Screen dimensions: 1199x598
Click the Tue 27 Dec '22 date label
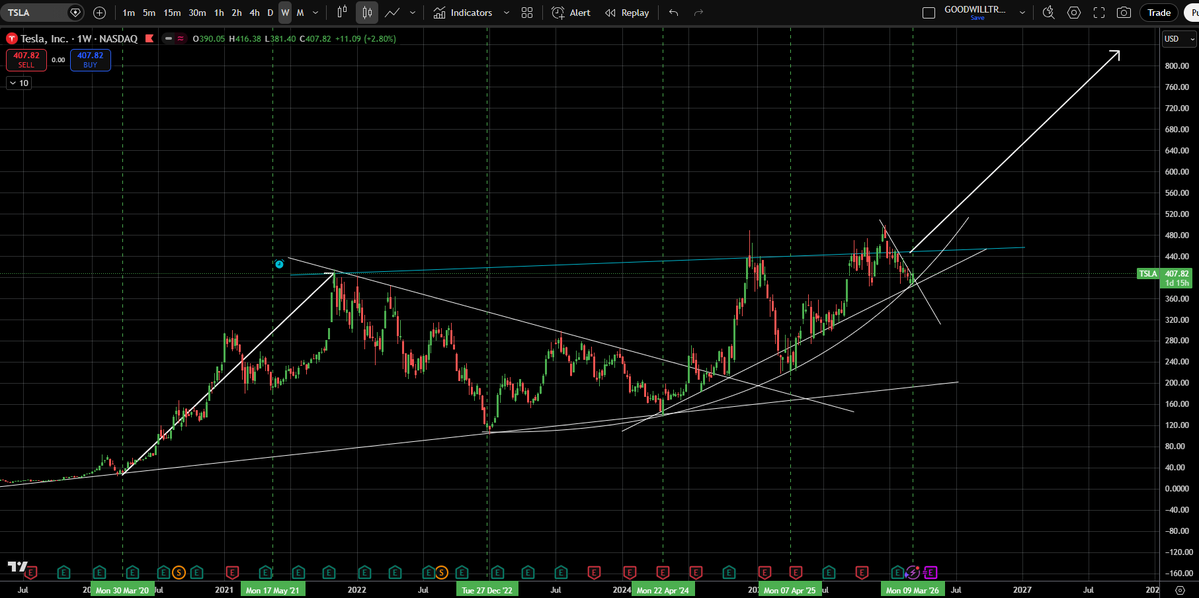[x=488, y=590]
